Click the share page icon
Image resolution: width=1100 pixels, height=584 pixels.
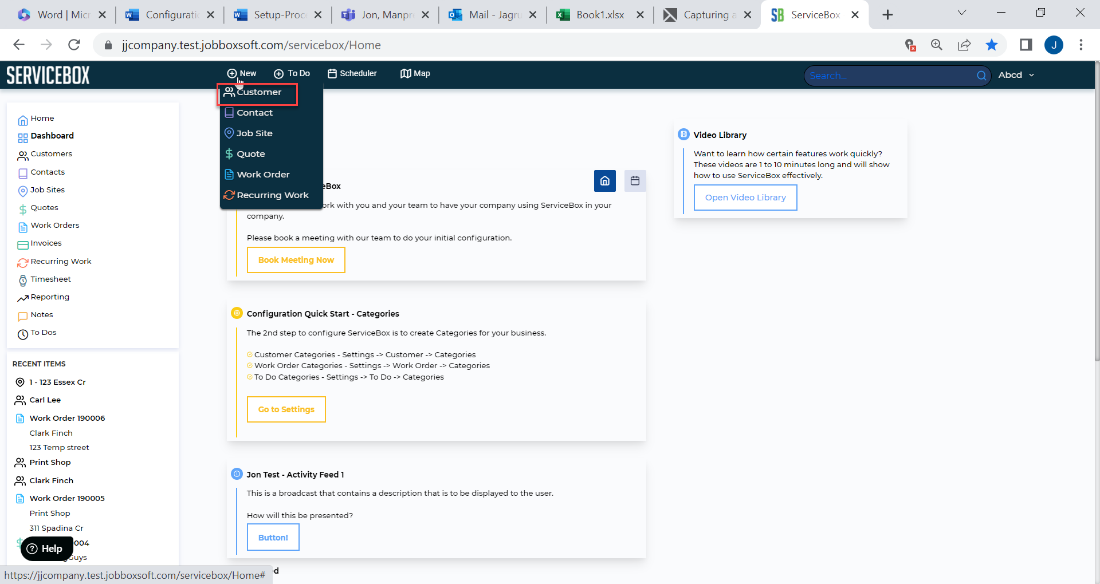[964, 45]
